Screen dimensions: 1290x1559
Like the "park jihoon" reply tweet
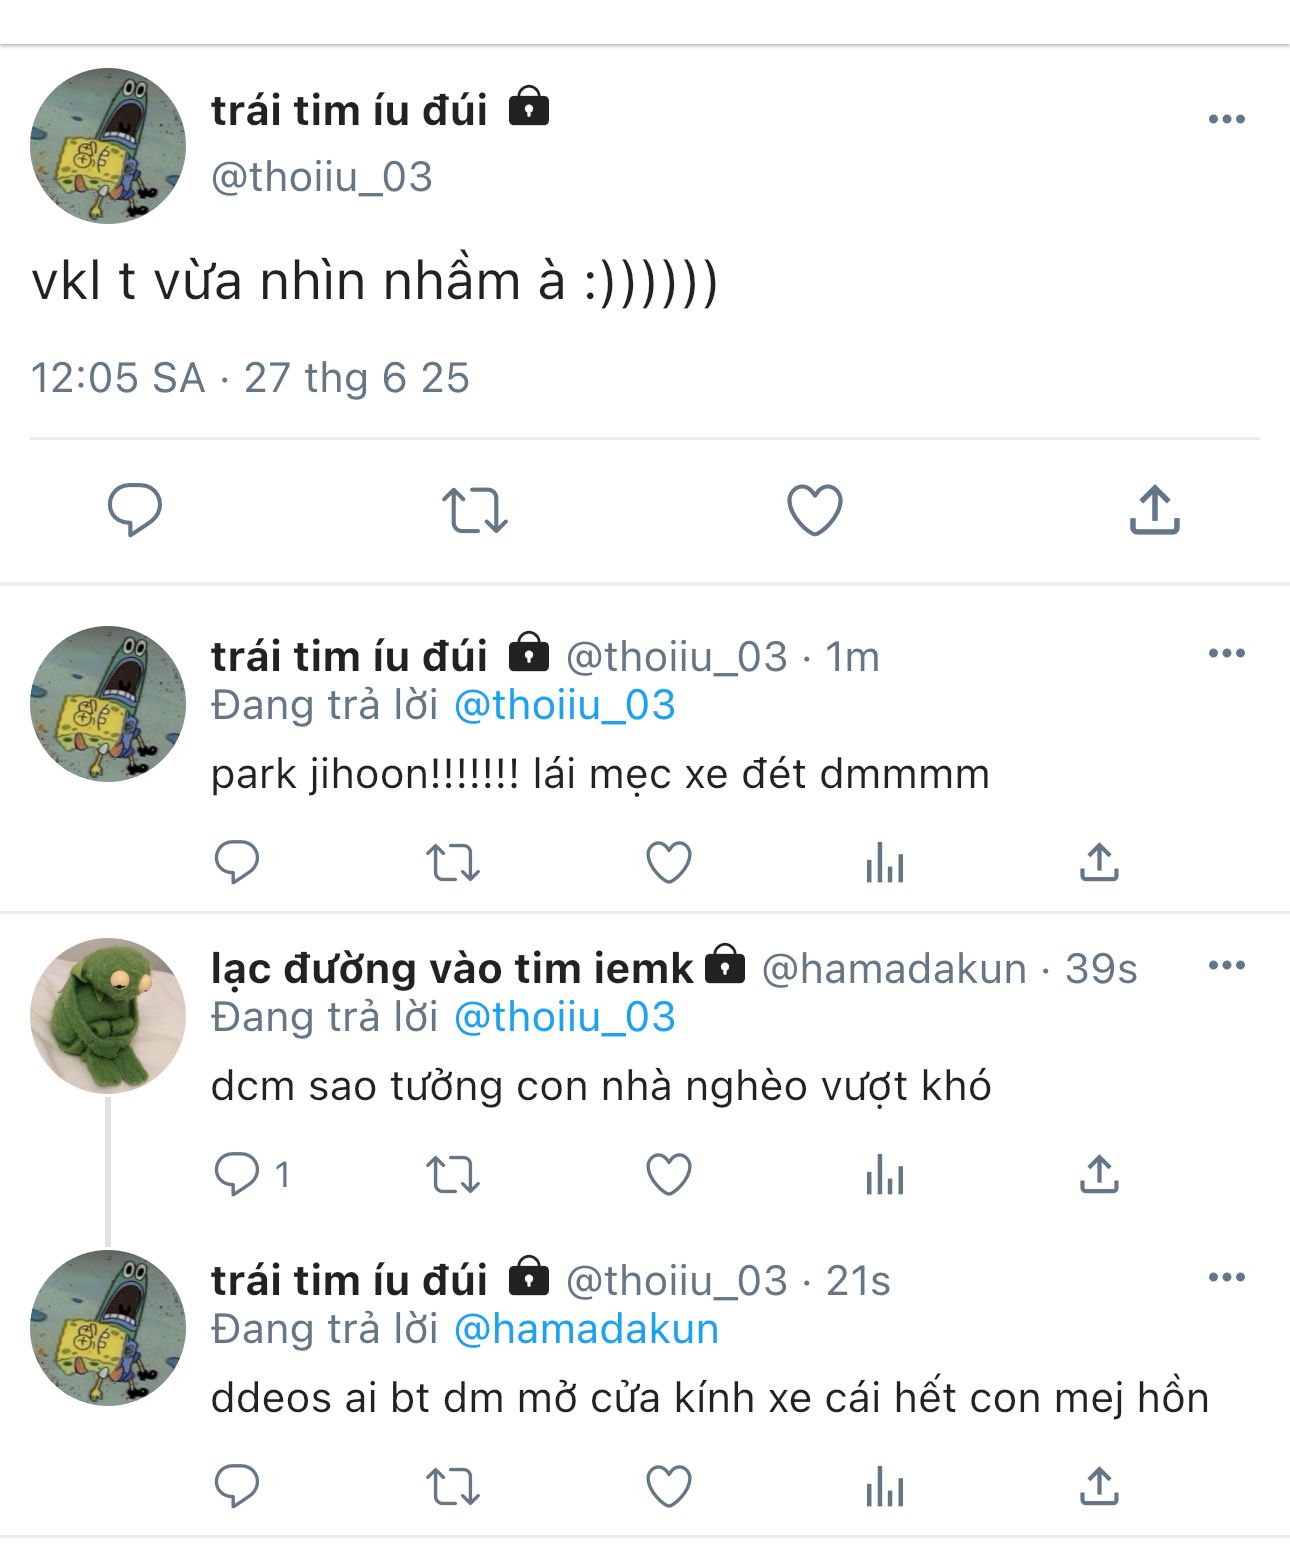tap(669, 862)
